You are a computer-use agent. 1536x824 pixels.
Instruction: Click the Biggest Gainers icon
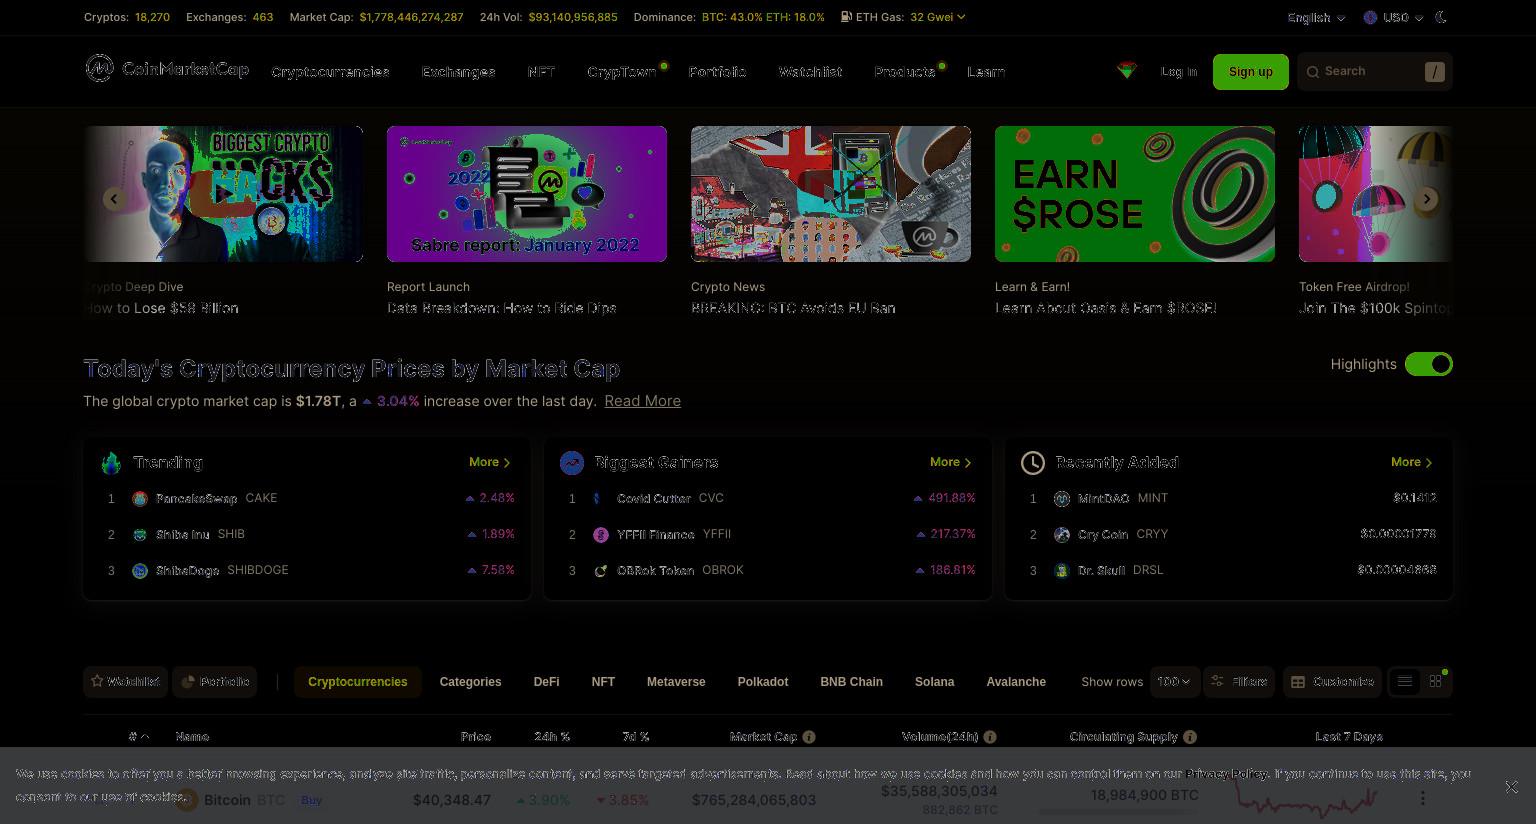pos(572,462)
